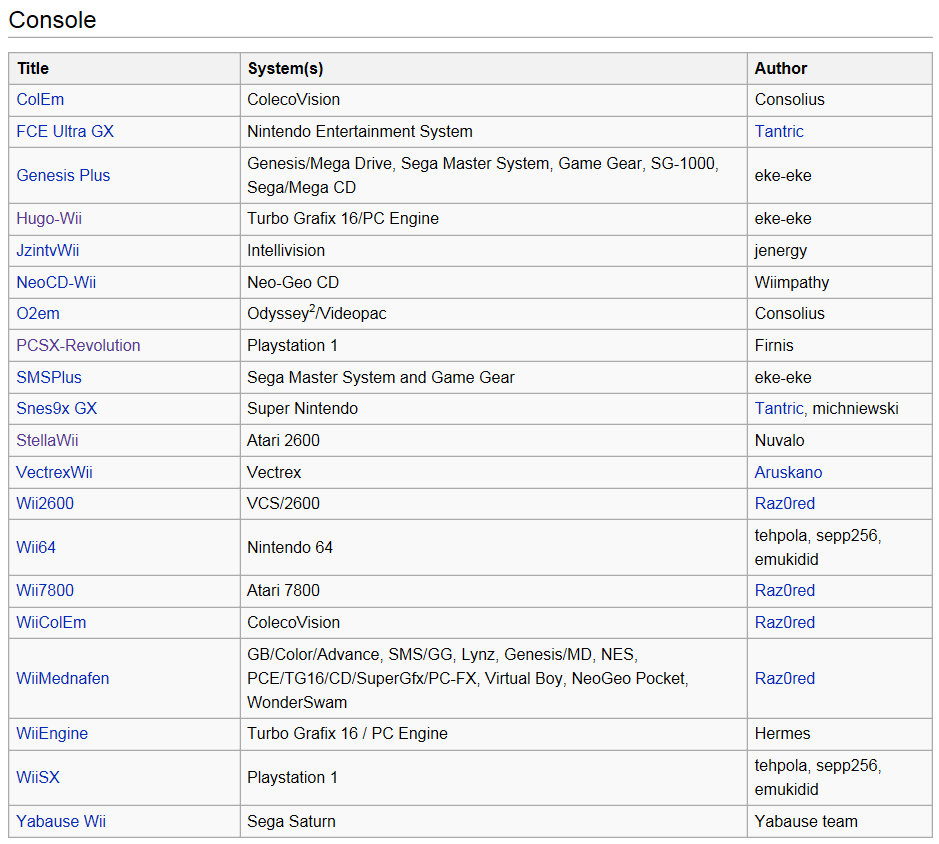Follow the SMSPlus link
Viewport: 939px width, 844px height.
pos(49,377)
